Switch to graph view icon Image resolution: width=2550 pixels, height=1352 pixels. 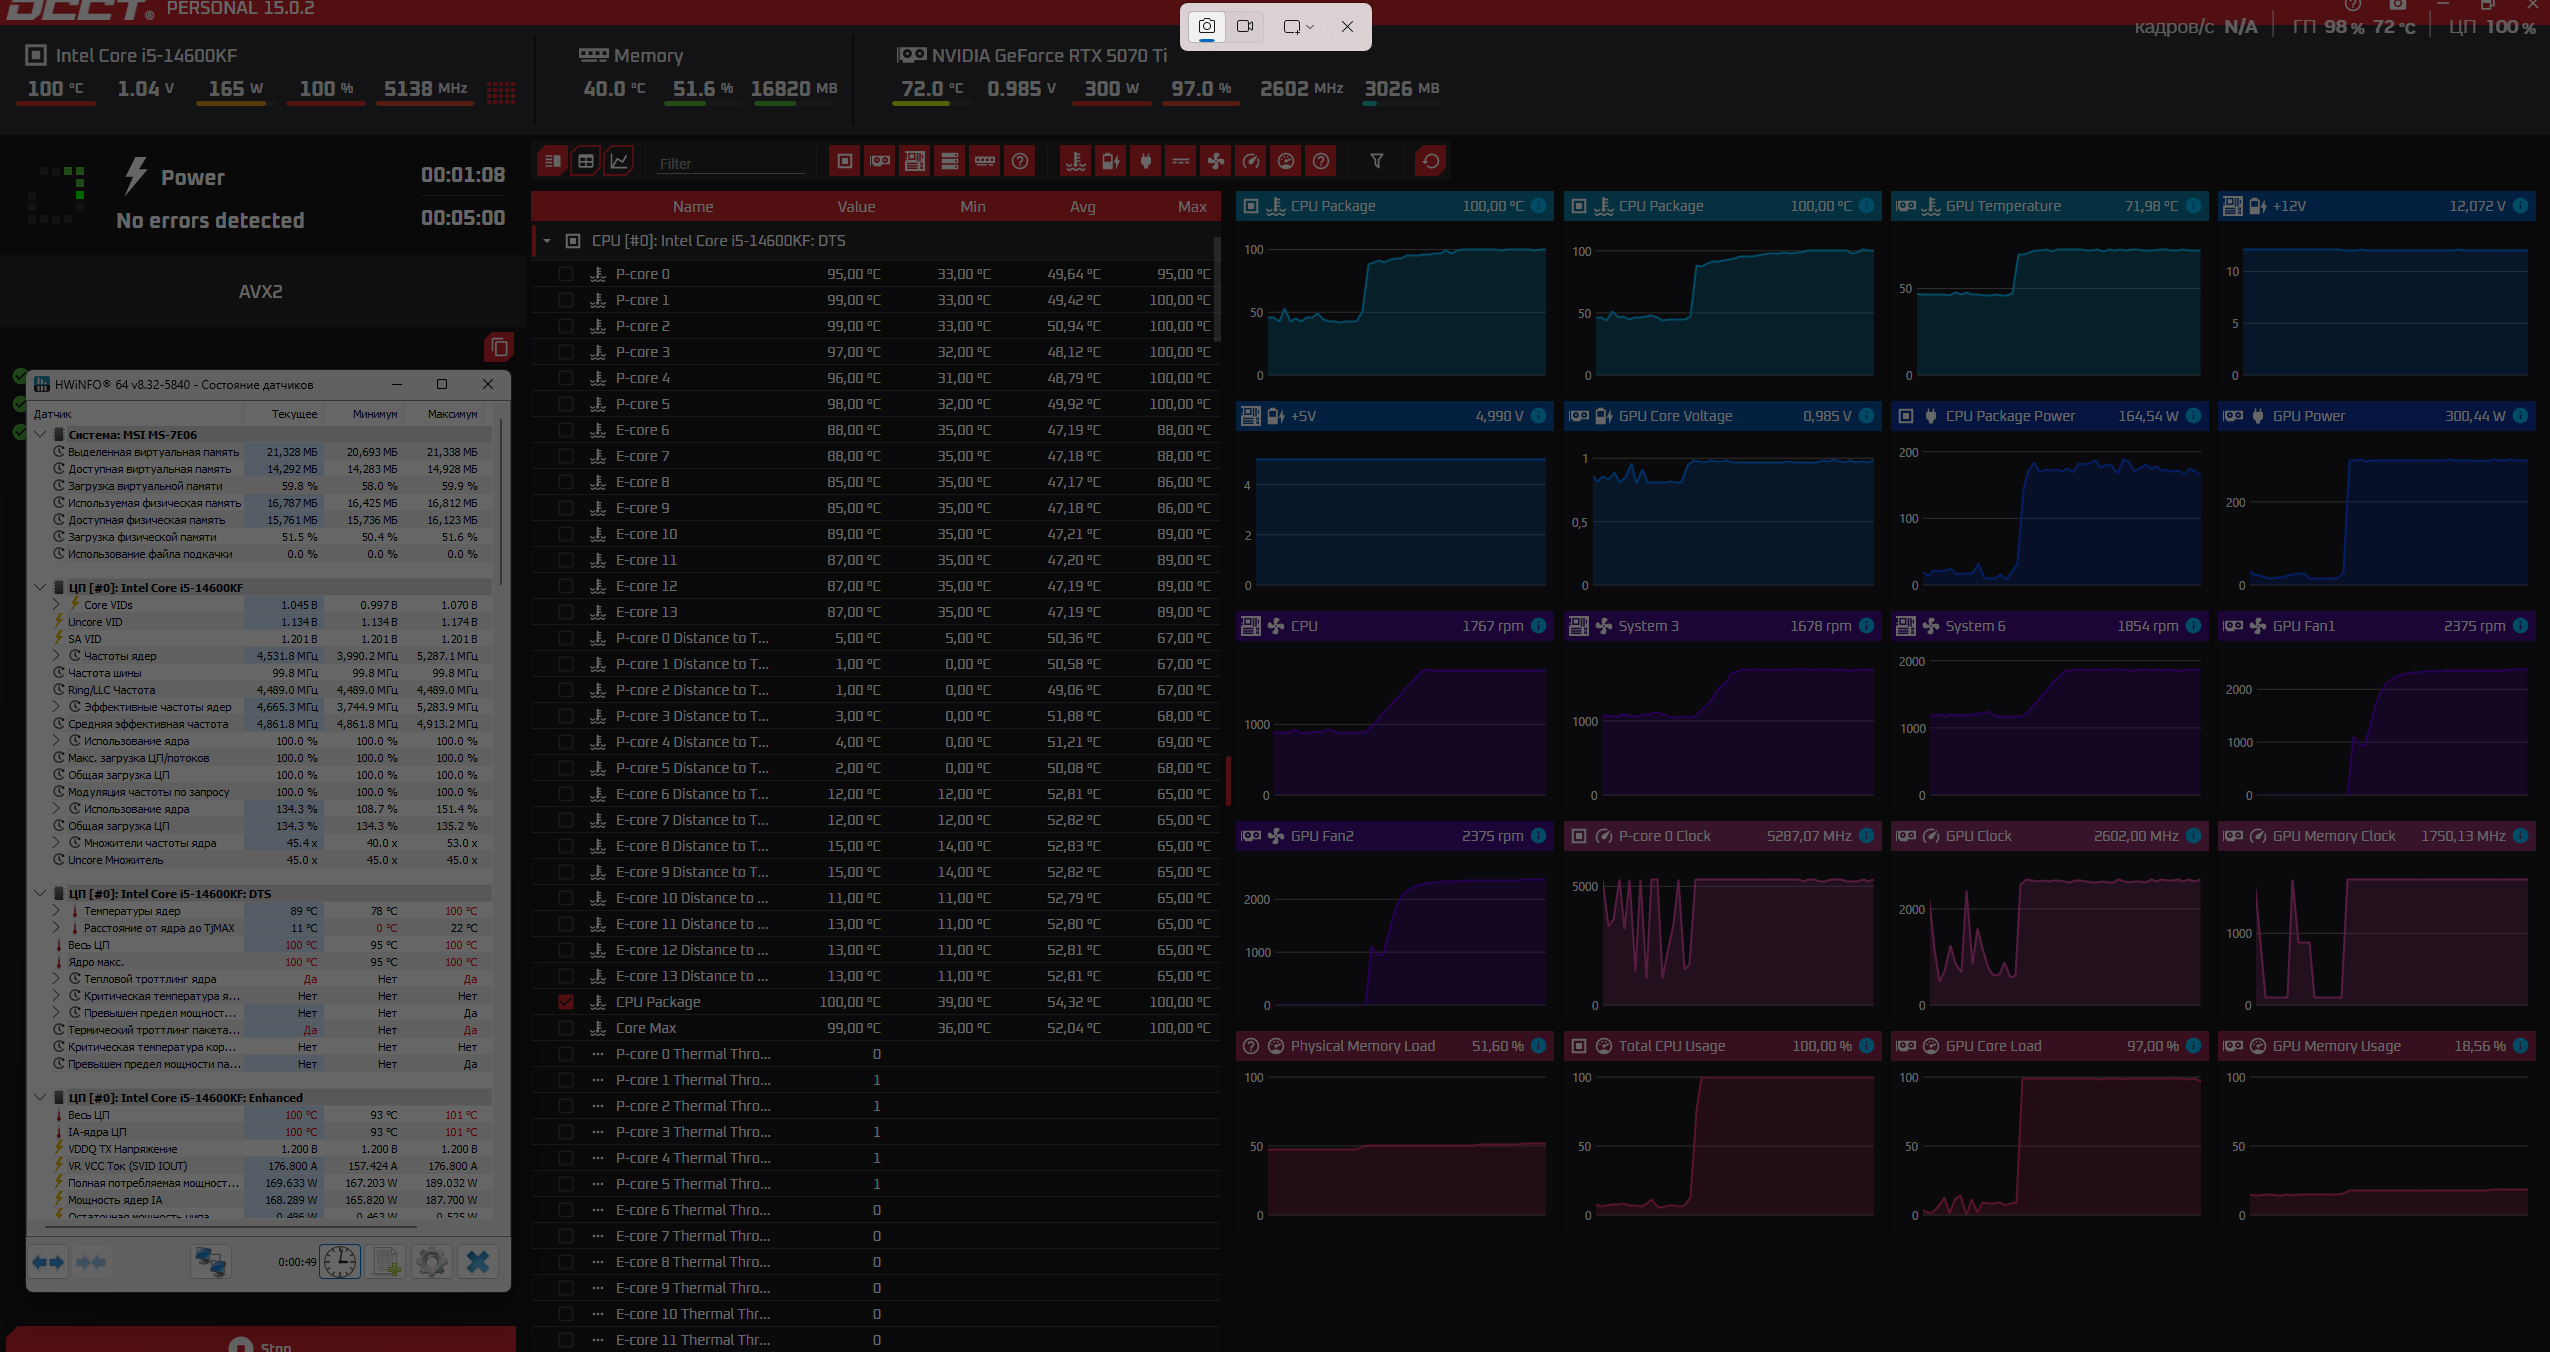coord(619,161)
